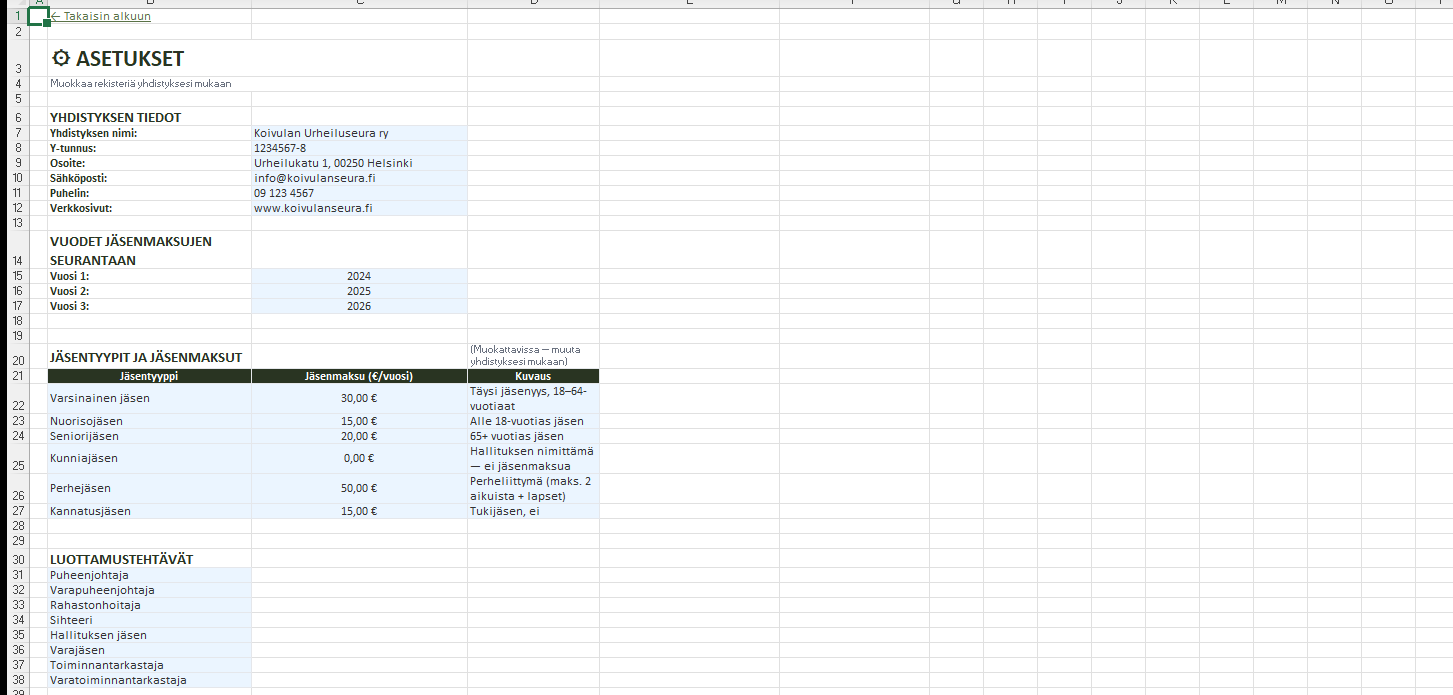The width and height of the screenshot is (1453, 695).
Task: Select the Vuosi 3 value cell 2026
Action: pos(358,306)
